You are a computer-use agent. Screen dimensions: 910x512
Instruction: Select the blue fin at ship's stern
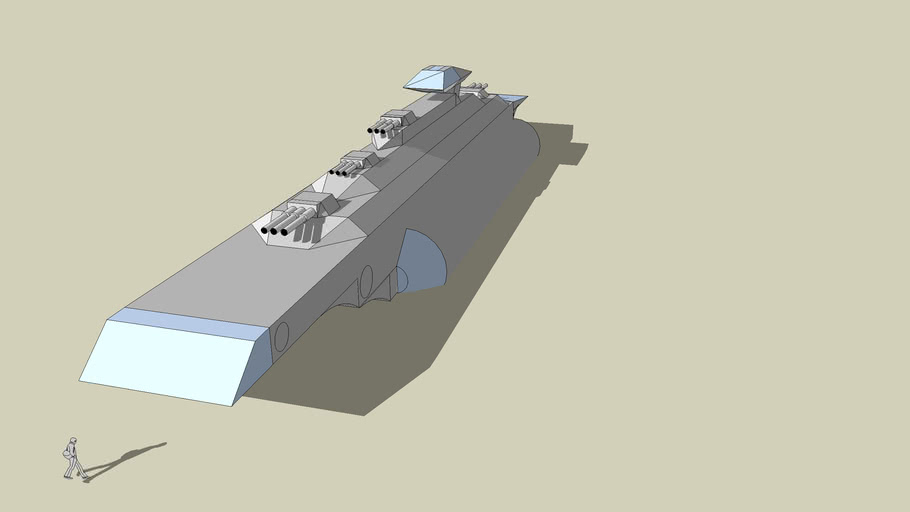[512, 99]
